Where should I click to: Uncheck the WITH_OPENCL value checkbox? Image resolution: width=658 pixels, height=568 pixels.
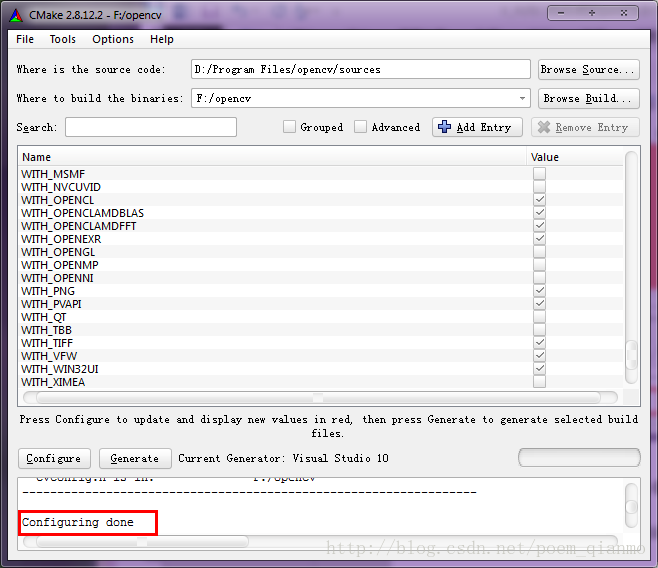point(539,200)
